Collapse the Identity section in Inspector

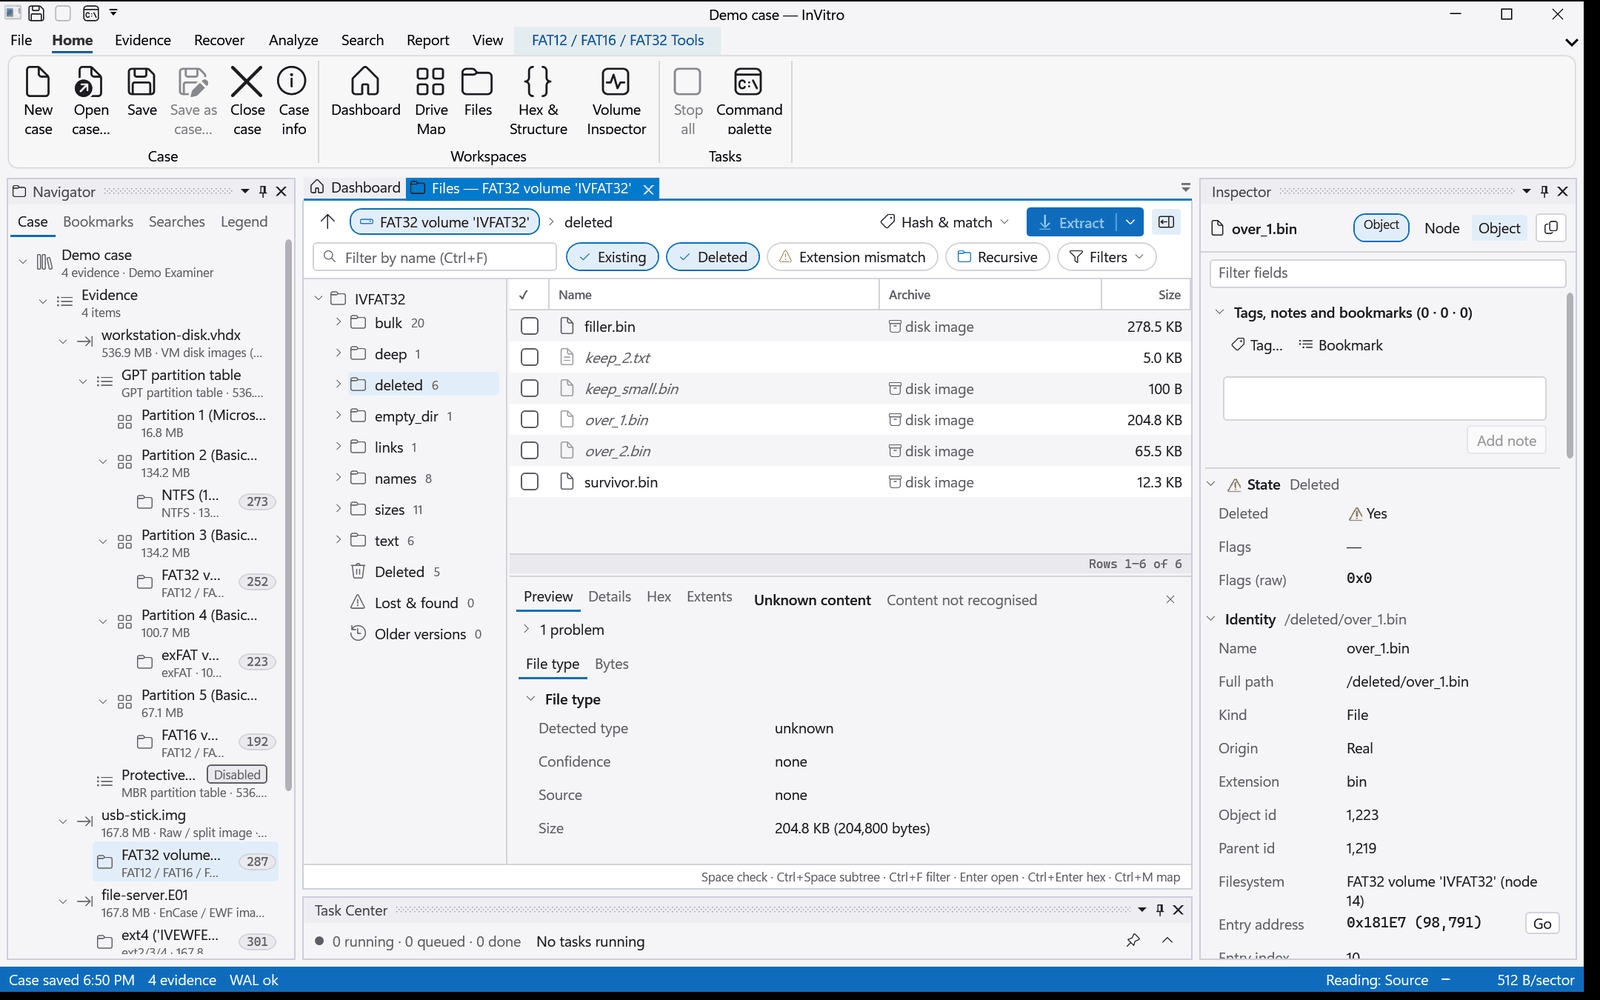click(1211, 619)
